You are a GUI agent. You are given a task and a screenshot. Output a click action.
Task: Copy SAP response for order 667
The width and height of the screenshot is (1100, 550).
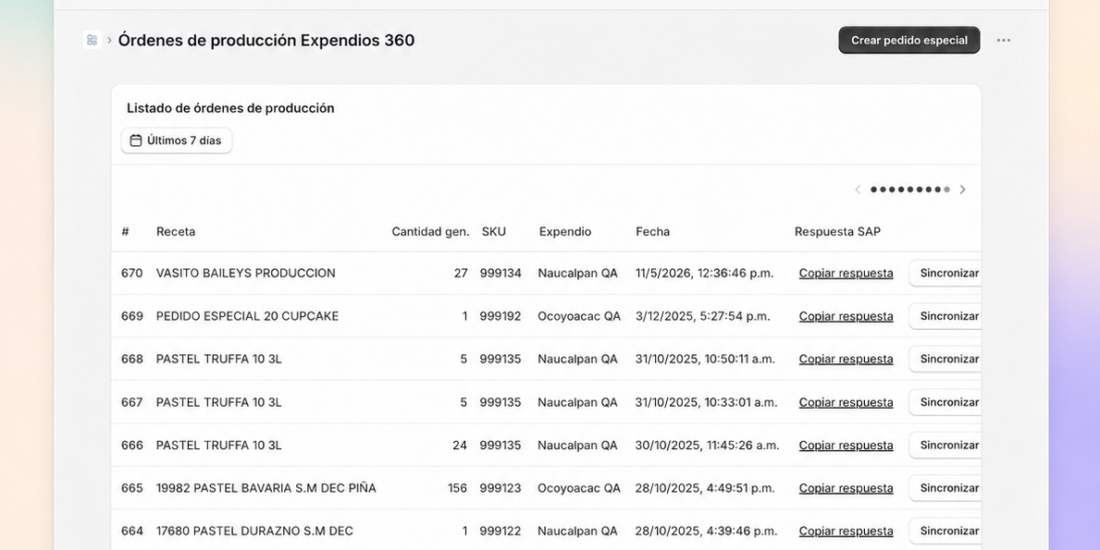click(x=846, y=402)
